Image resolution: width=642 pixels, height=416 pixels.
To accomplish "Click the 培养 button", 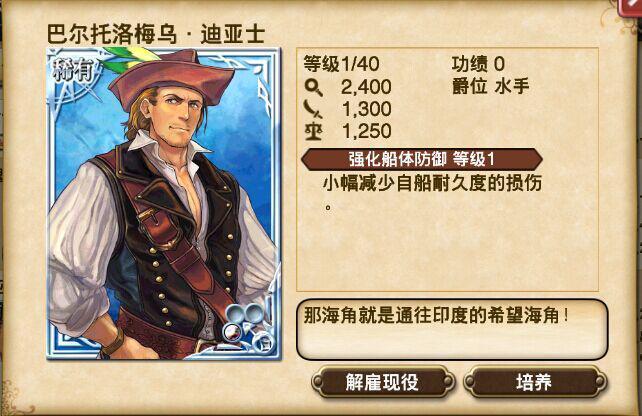I will click(535, 382).
